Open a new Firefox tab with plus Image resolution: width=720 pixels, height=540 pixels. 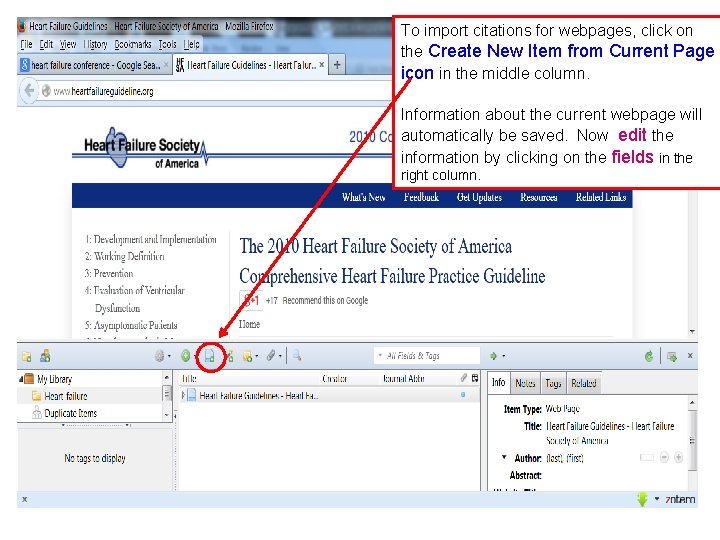pyautogui.click(x=337, y=65)
